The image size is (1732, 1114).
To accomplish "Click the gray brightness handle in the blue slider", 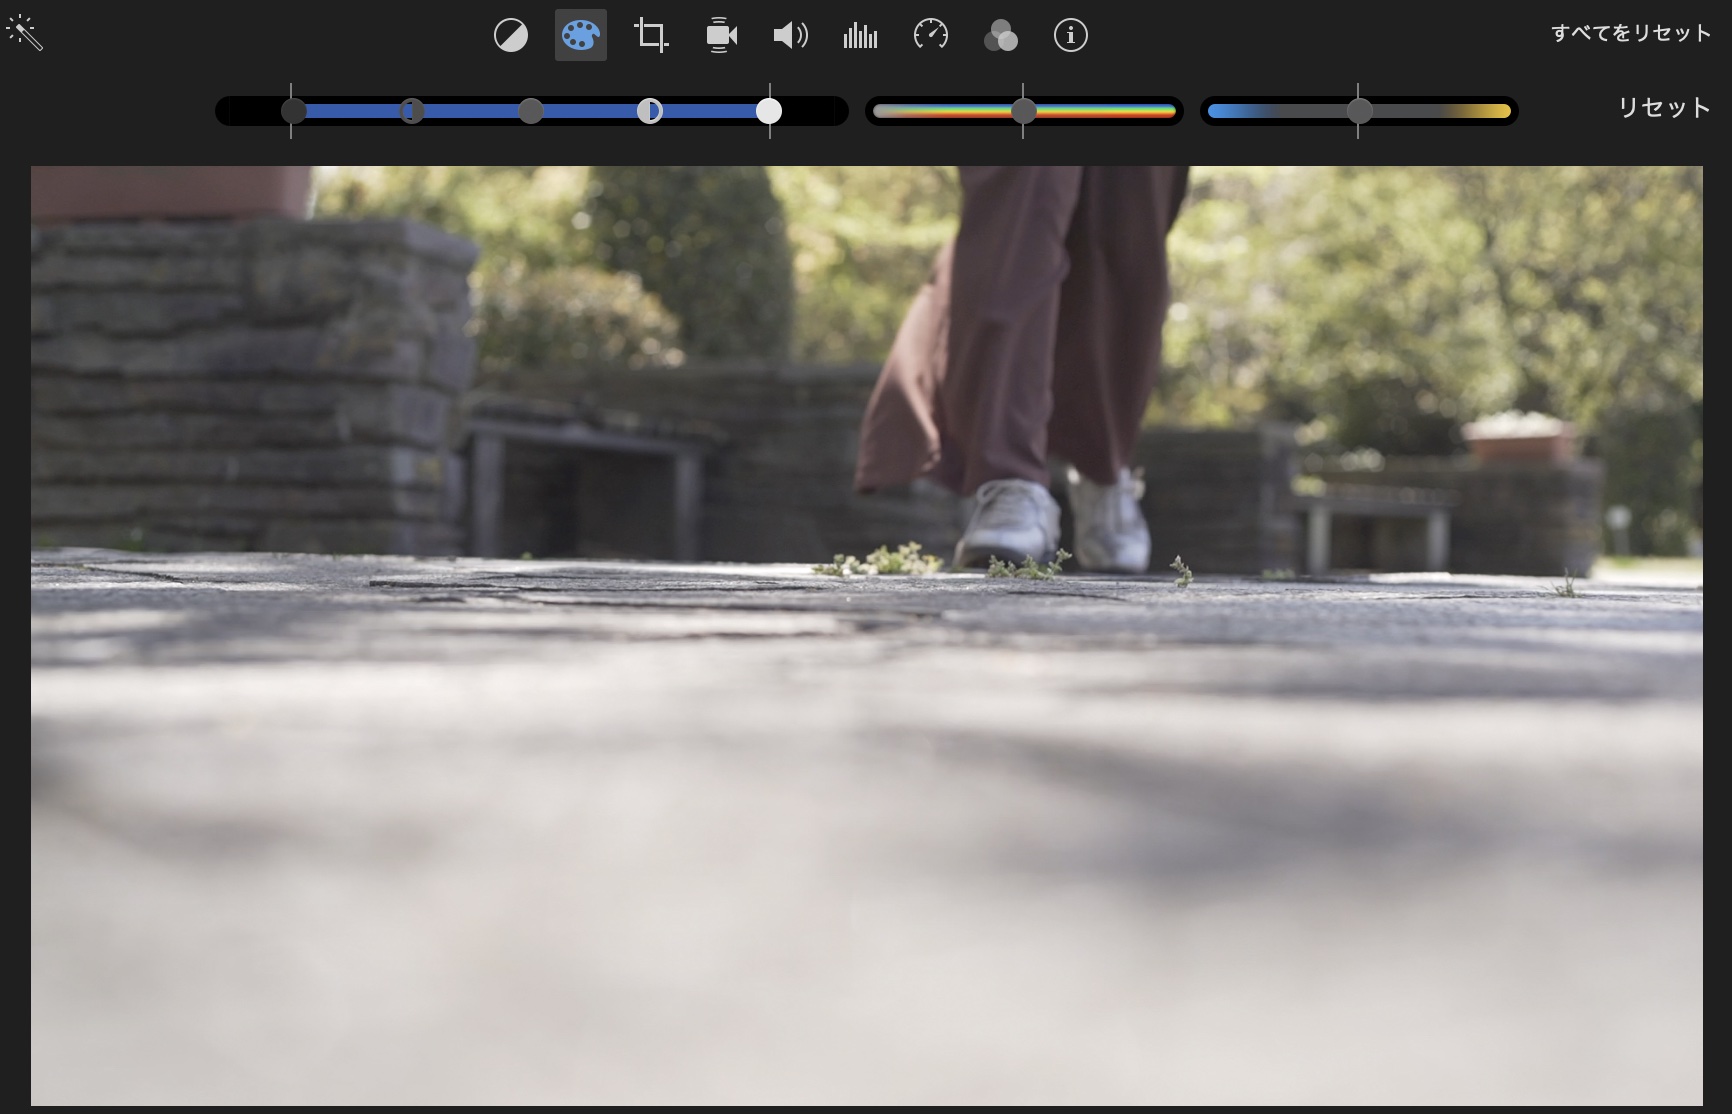I will 531,111.
